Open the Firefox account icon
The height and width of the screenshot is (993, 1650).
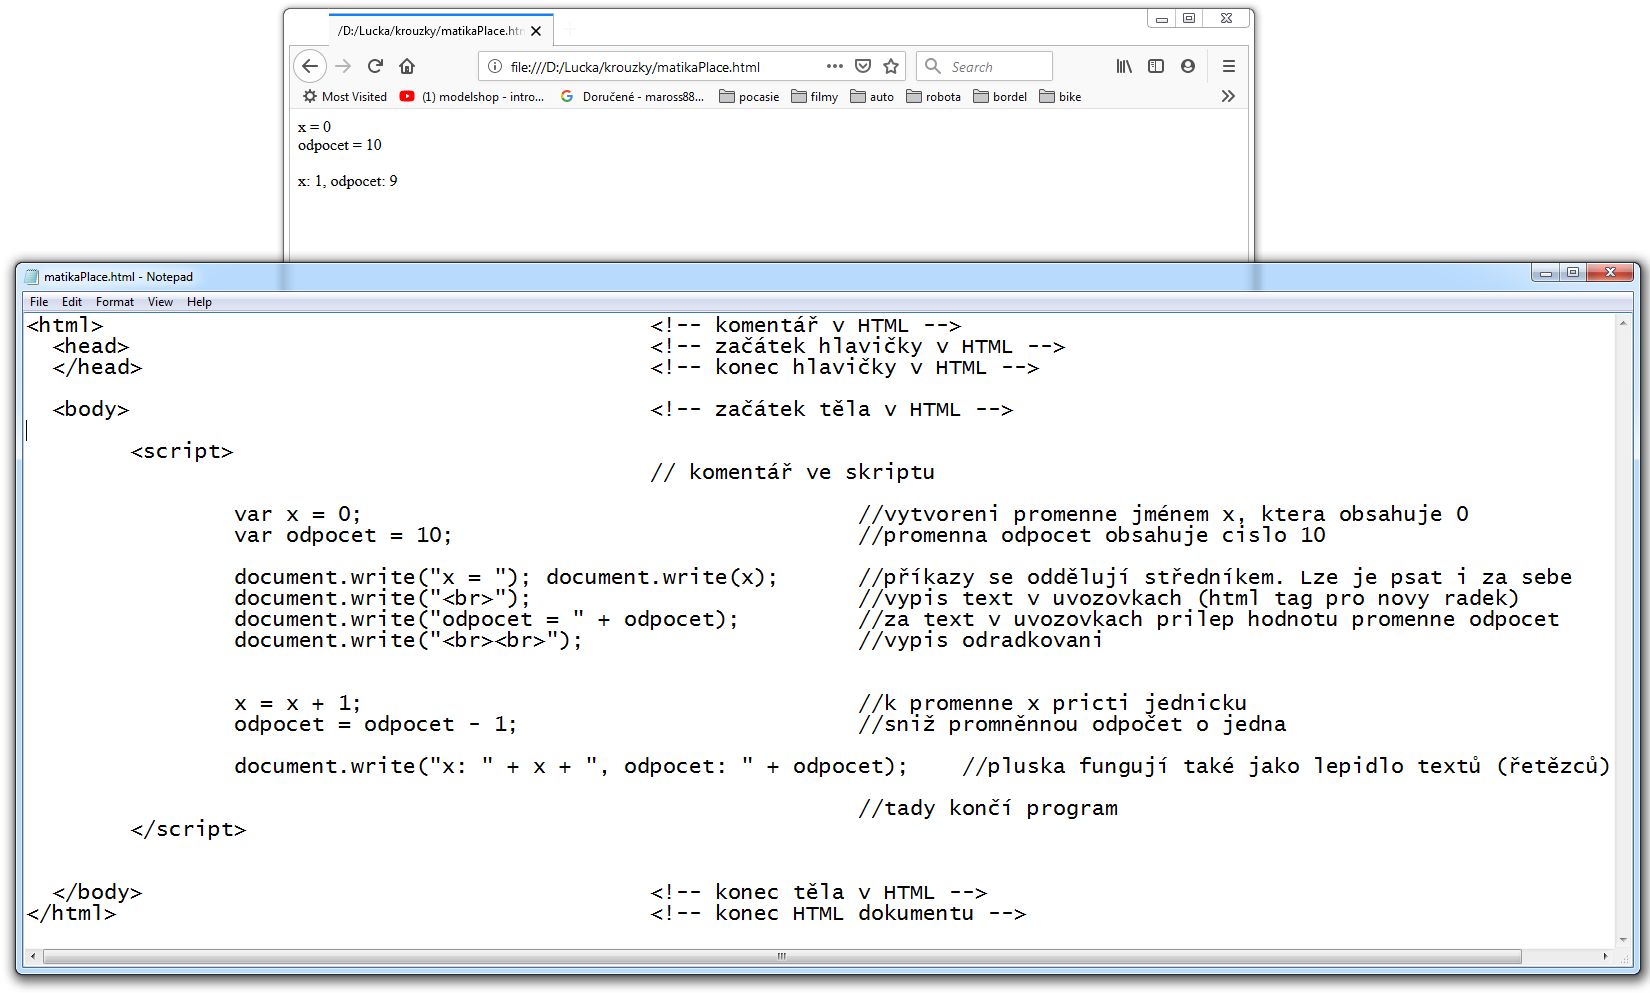1188,66
